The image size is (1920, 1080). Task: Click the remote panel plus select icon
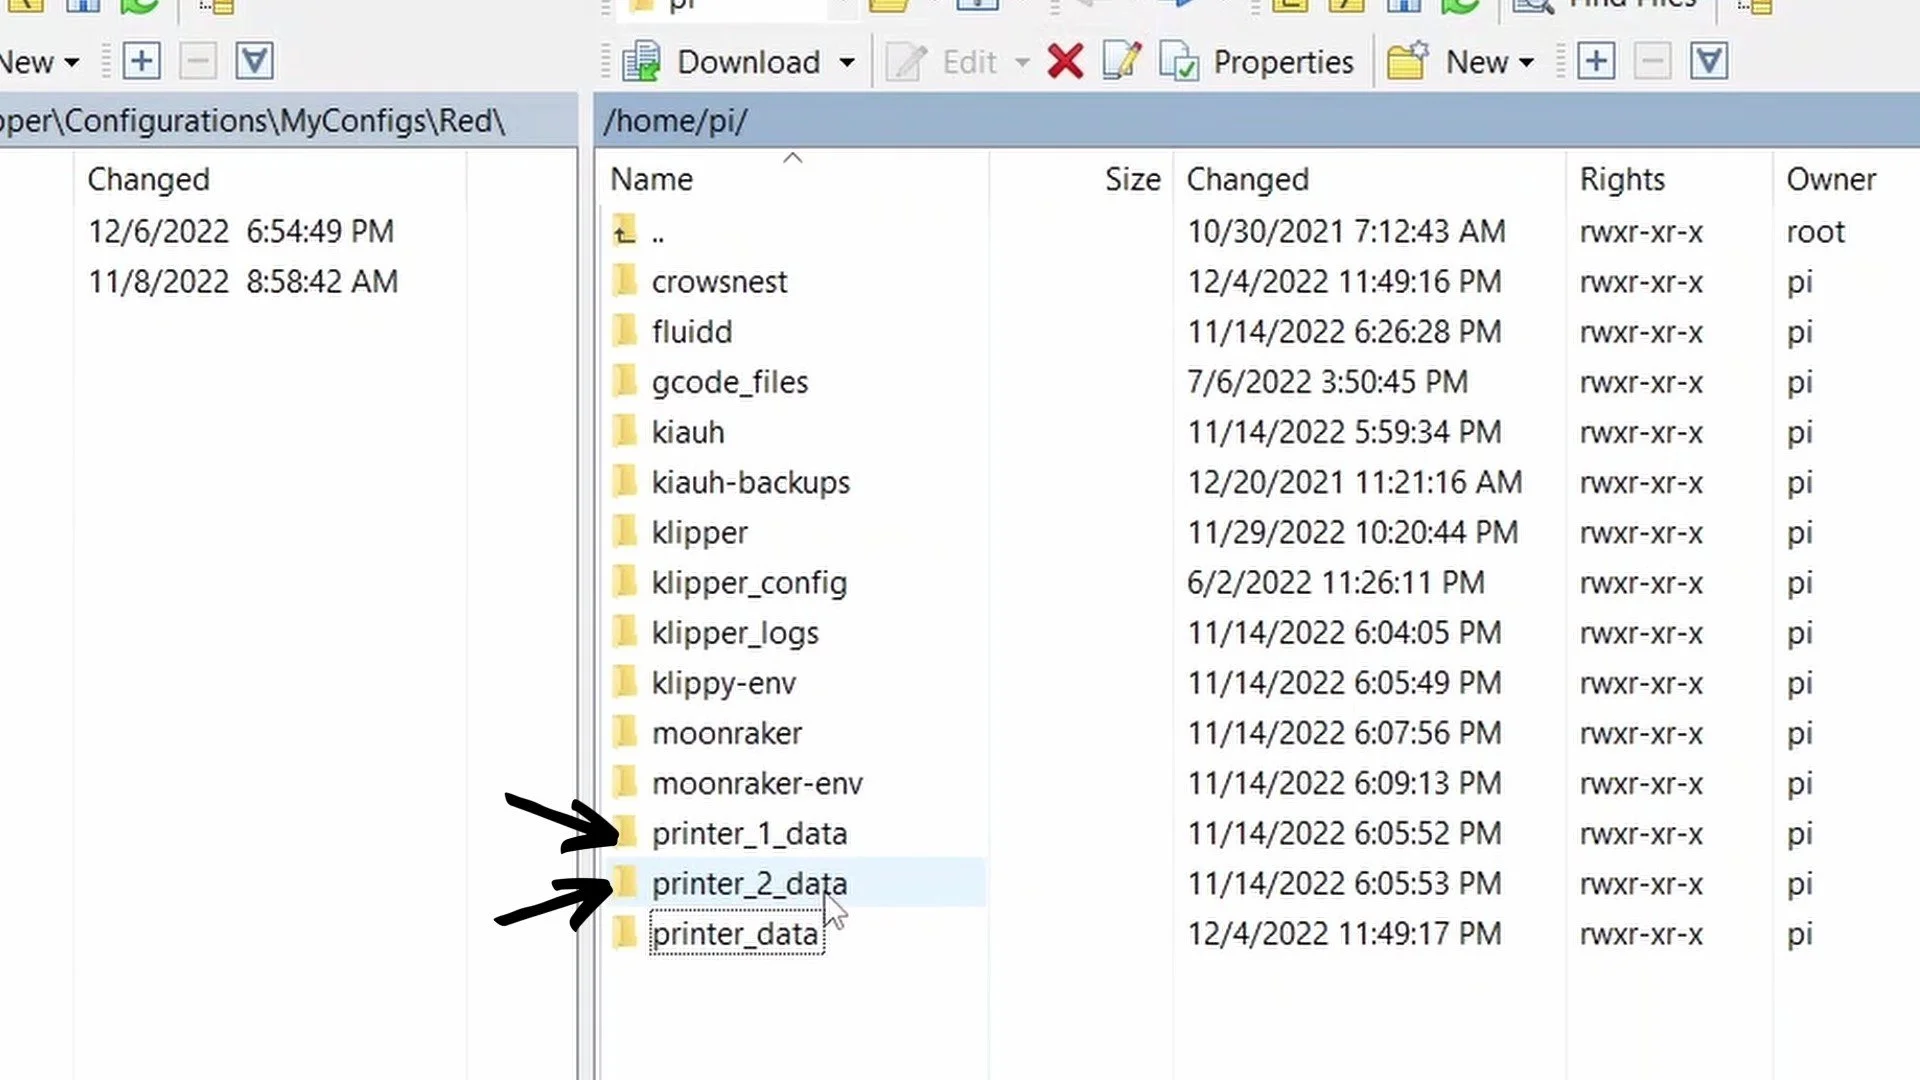(1596, 62)
